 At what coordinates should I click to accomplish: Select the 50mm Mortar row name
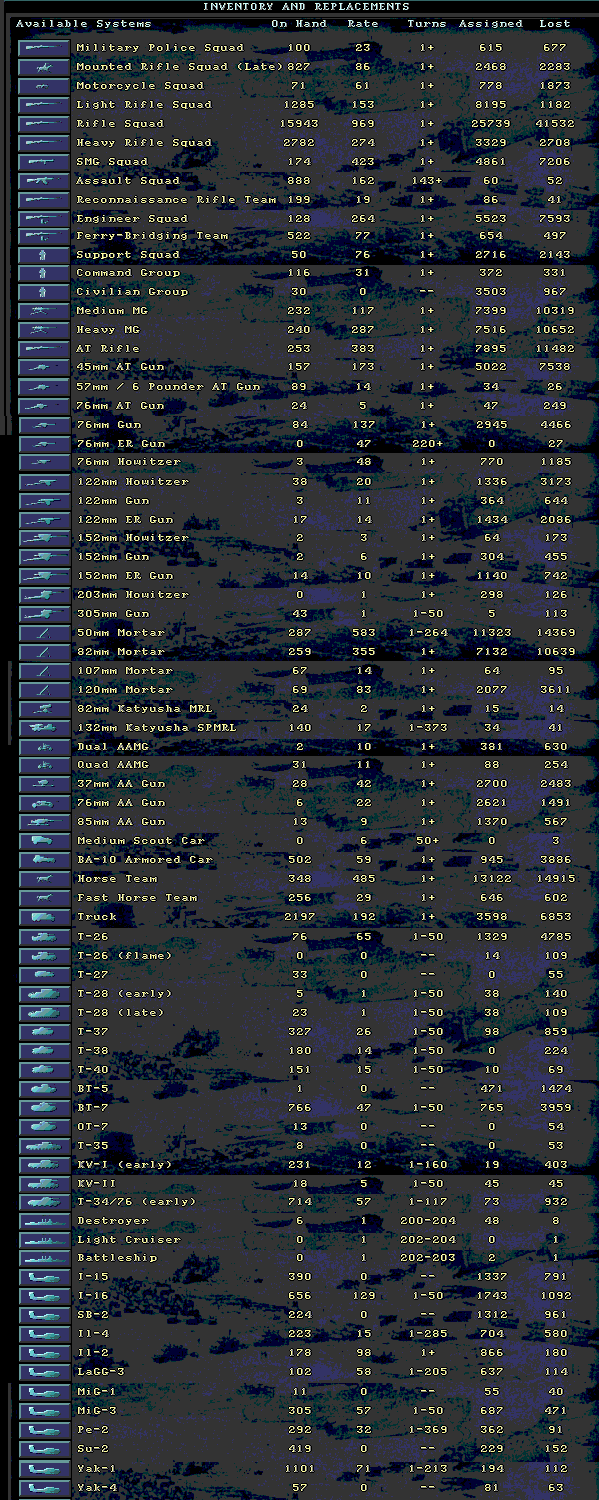(120, 633)
